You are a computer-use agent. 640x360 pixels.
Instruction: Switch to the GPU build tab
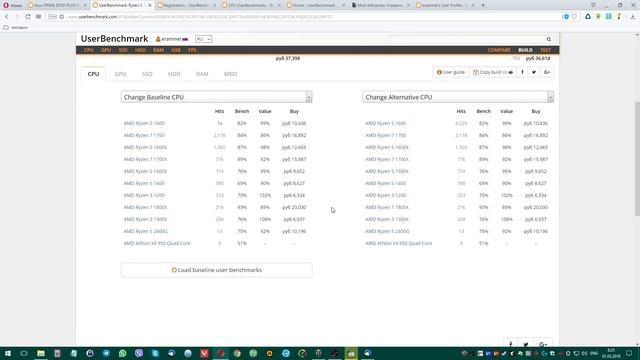point(120,74)
